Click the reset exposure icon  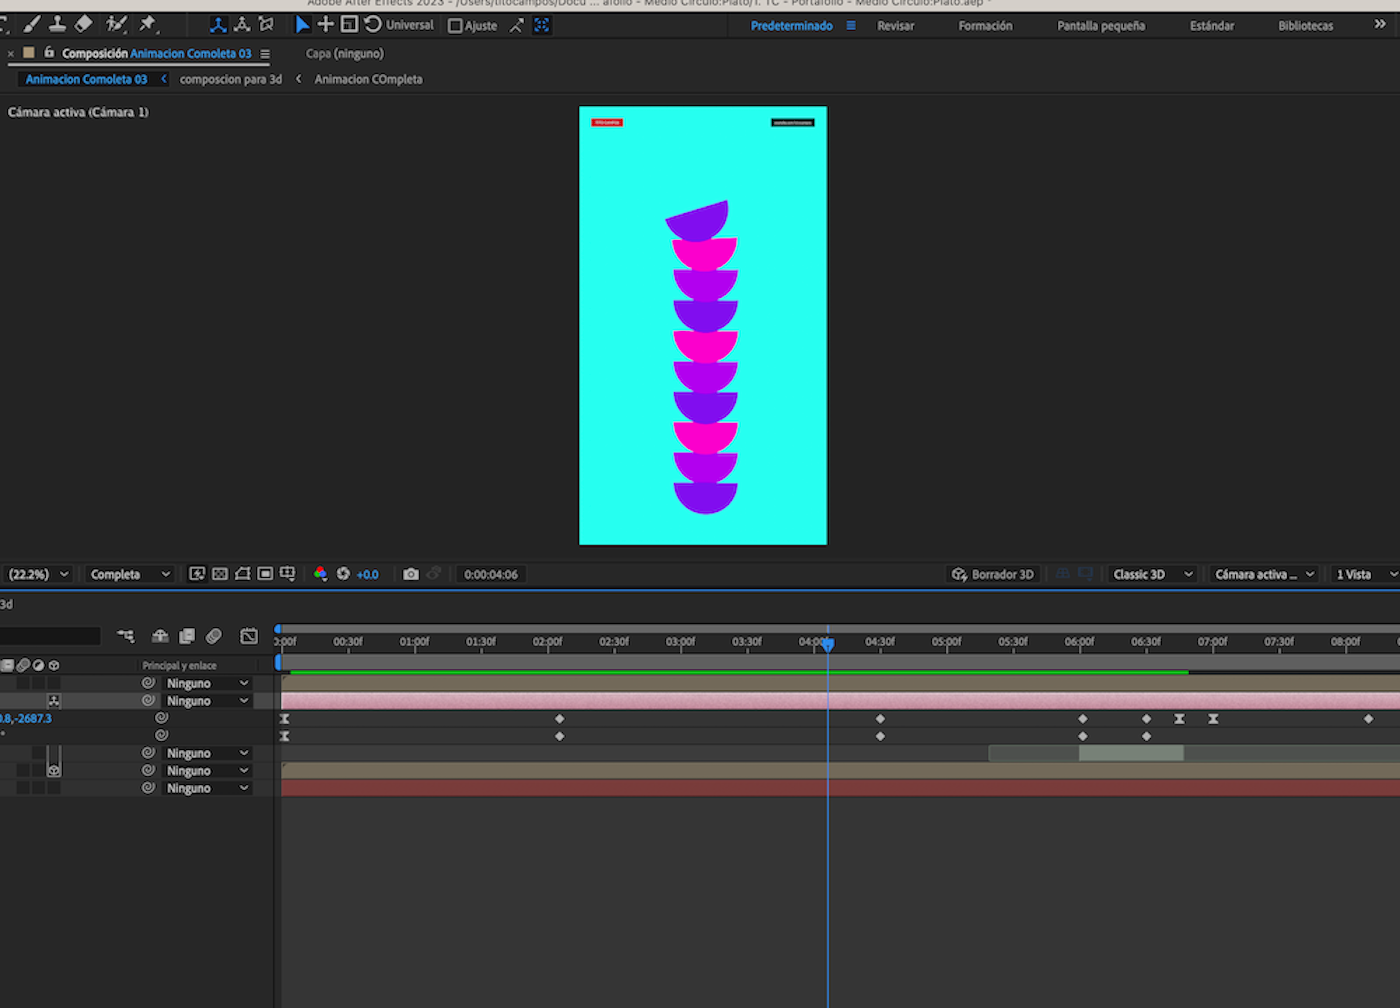pos(343,574)
